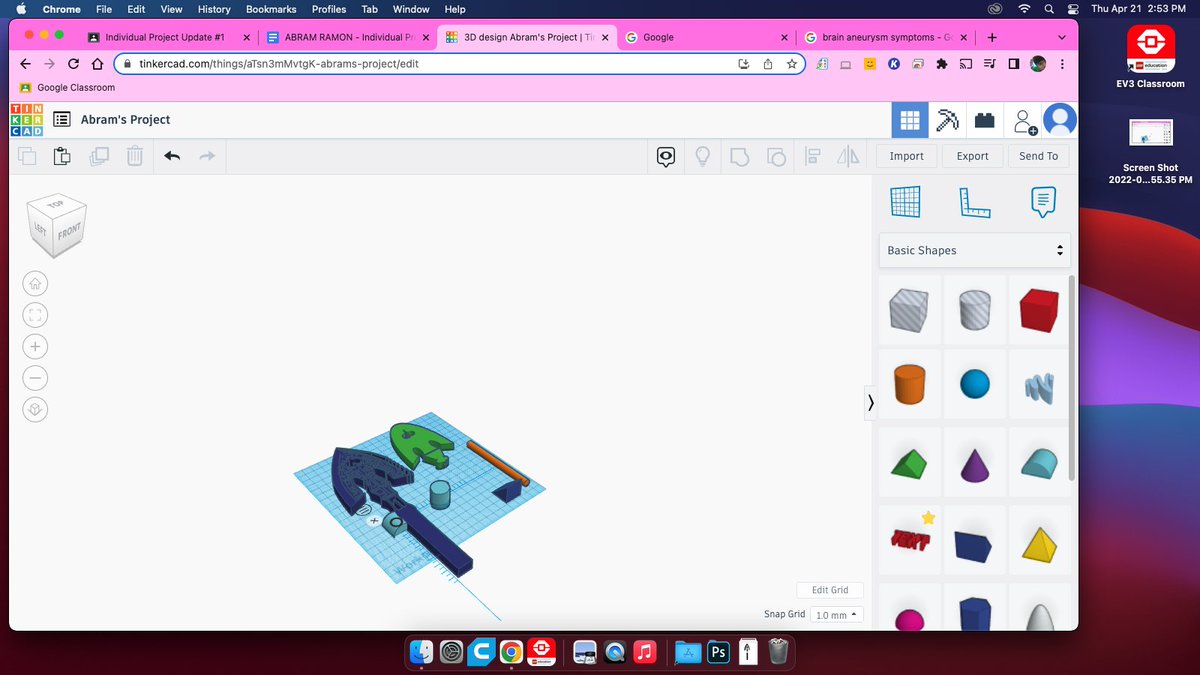Screen dimensions: 1200x675
Task: Click the Delete trash icon
Action: pyautogui.click(x=135, y=156)
